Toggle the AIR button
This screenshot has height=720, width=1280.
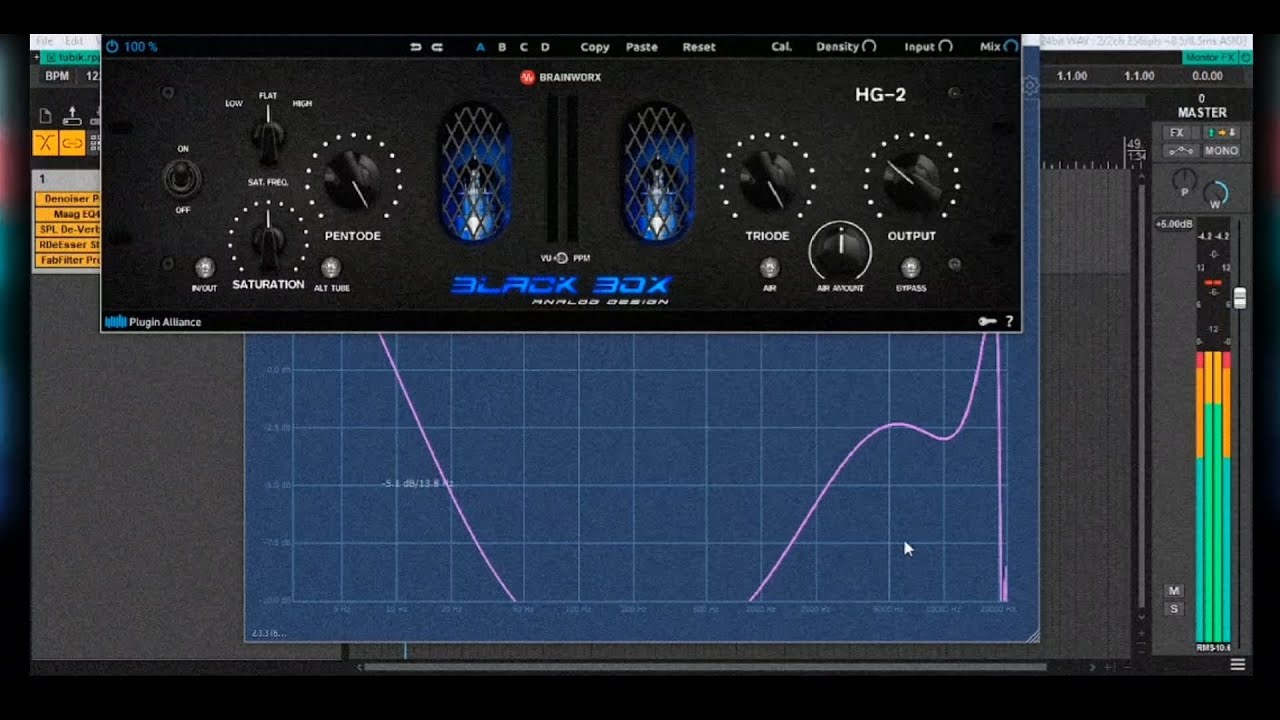tap(769, 268)
